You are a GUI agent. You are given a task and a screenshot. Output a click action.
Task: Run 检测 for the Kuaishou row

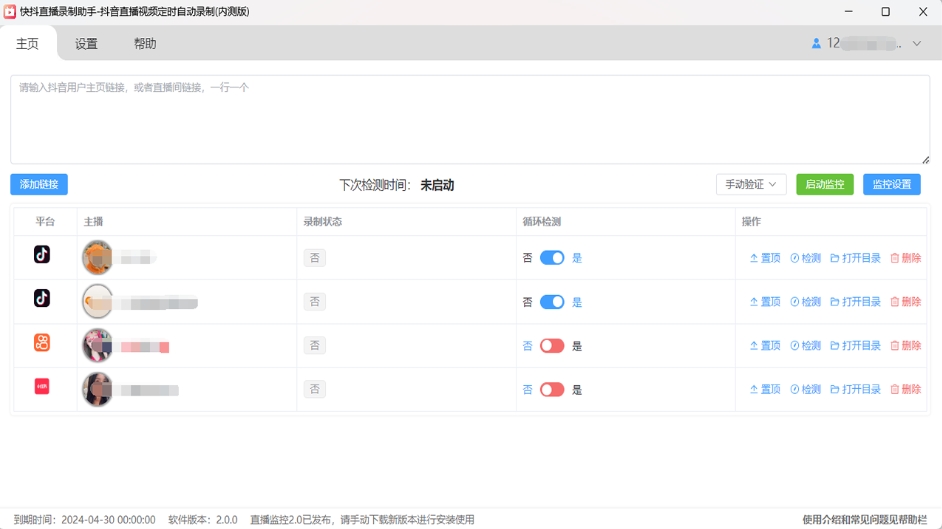[x=805, y=345]
